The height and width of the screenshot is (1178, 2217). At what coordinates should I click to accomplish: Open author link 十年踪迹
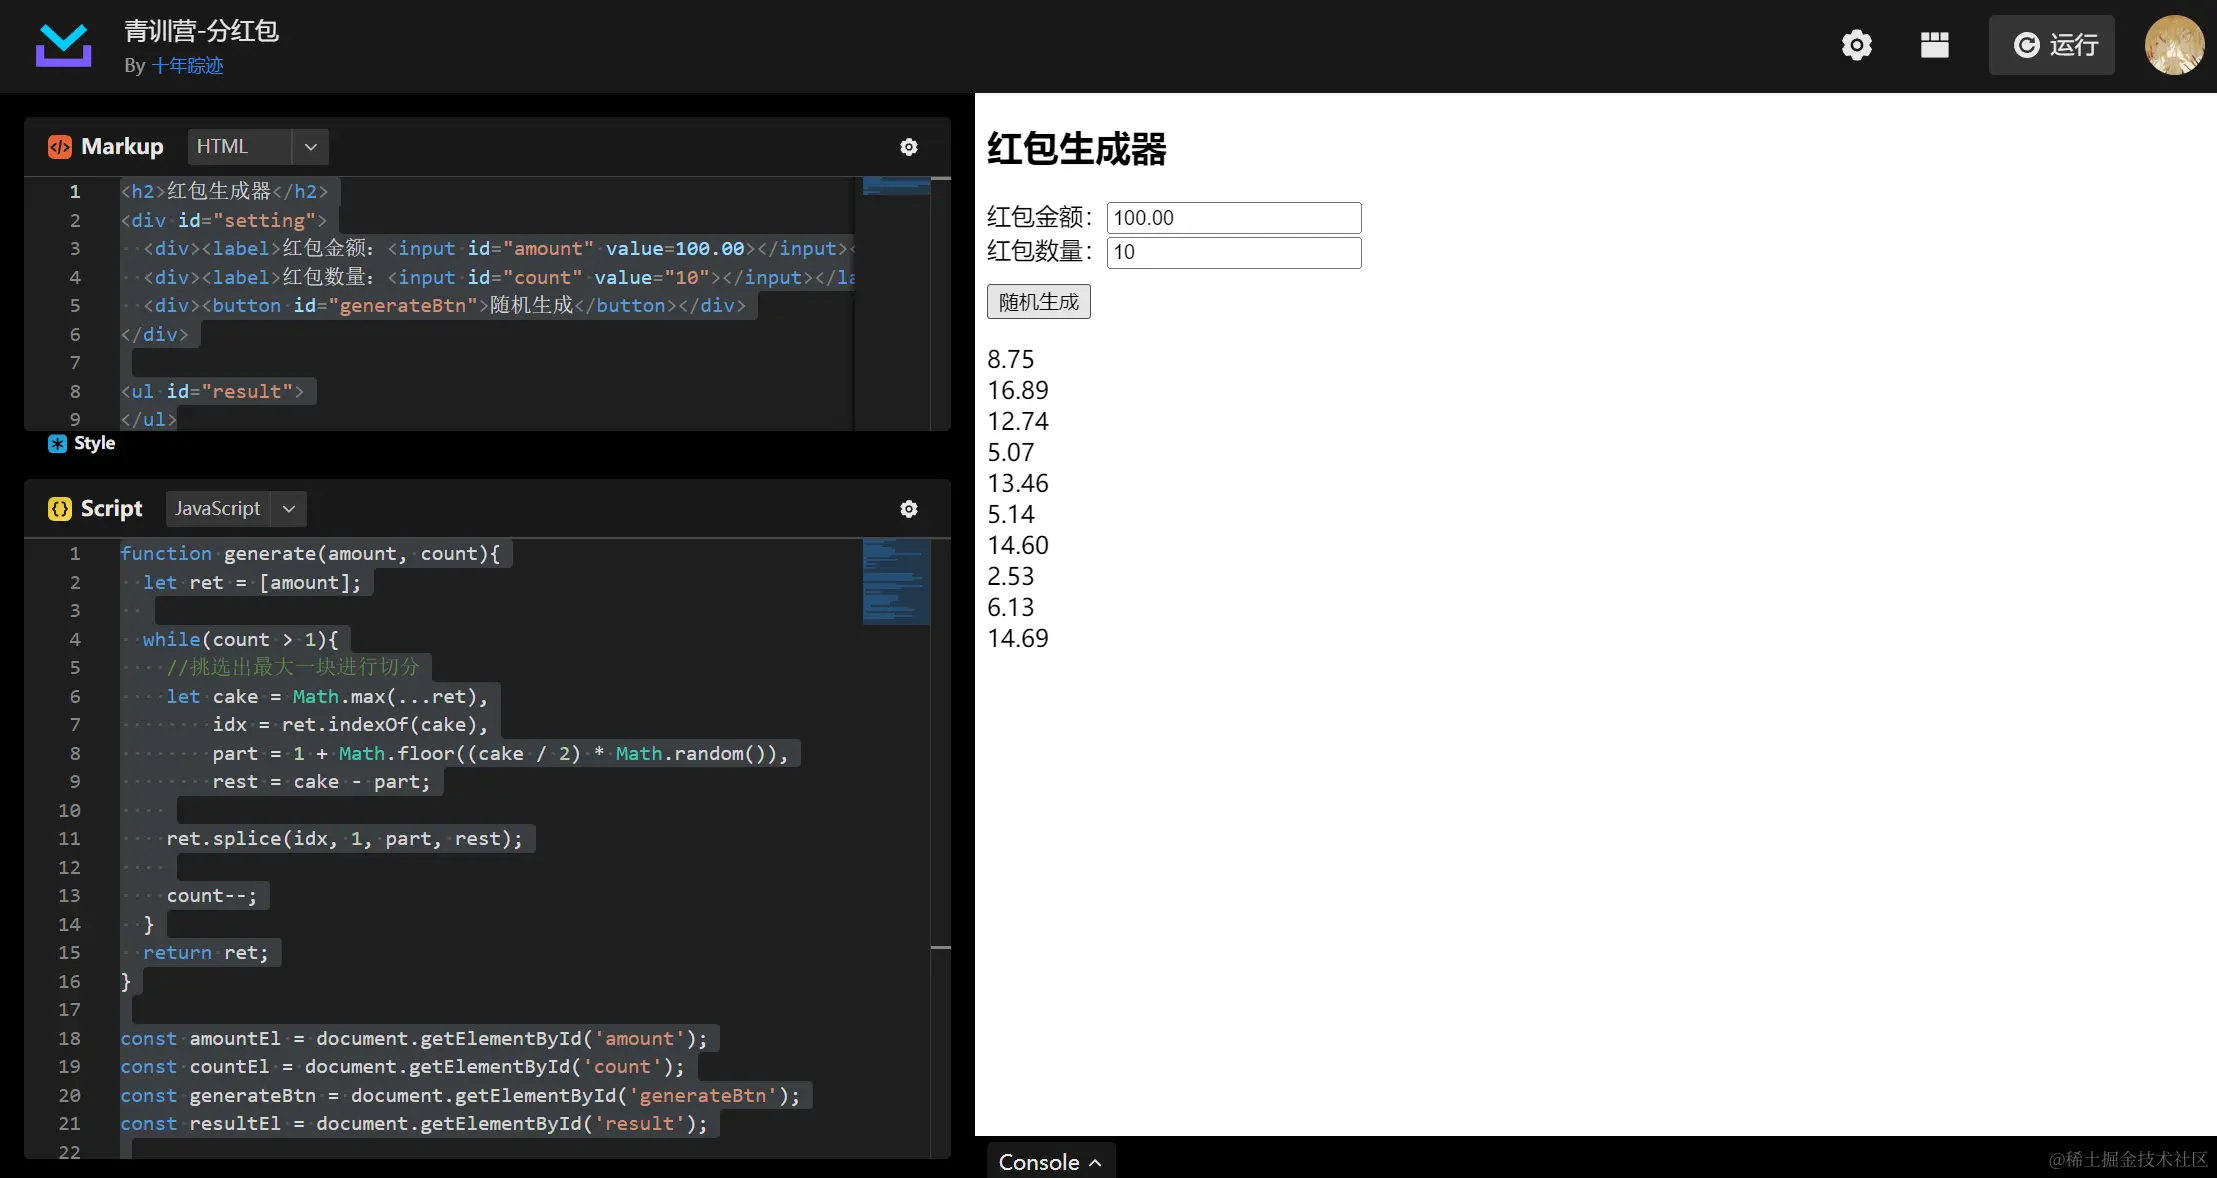click(187, 66)
